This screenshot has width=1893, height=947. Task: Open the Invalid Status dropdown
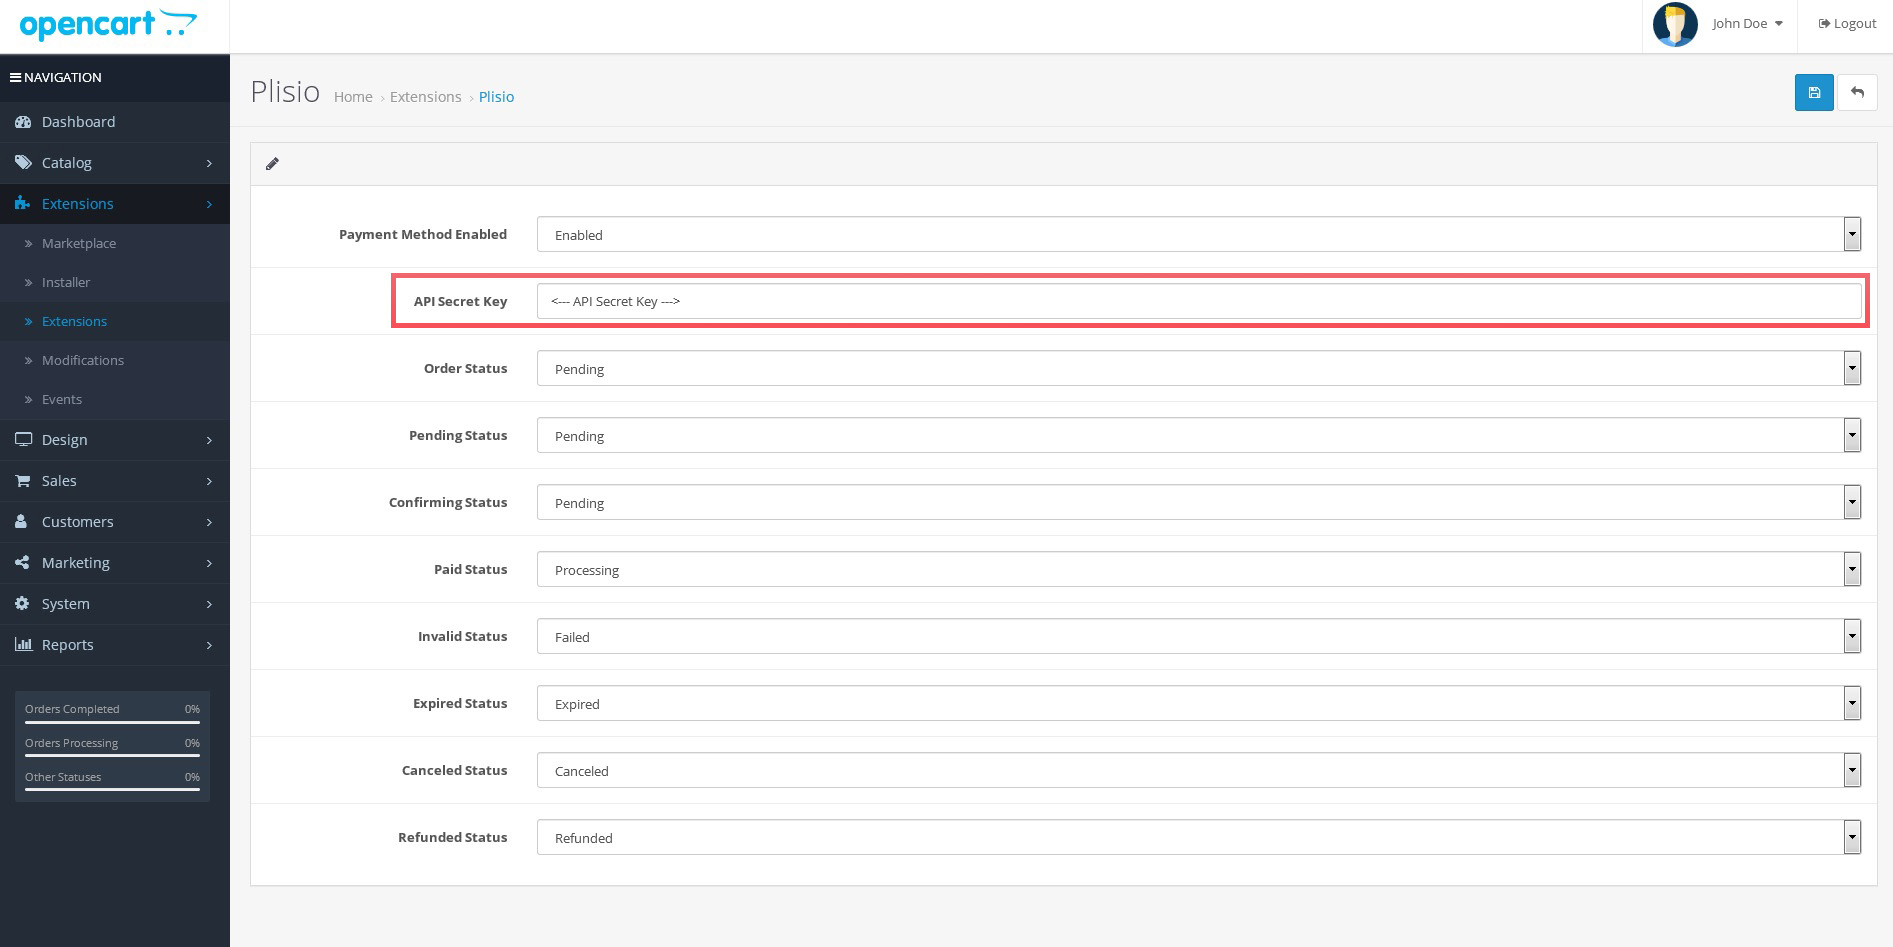click(x=1199, y=636)
